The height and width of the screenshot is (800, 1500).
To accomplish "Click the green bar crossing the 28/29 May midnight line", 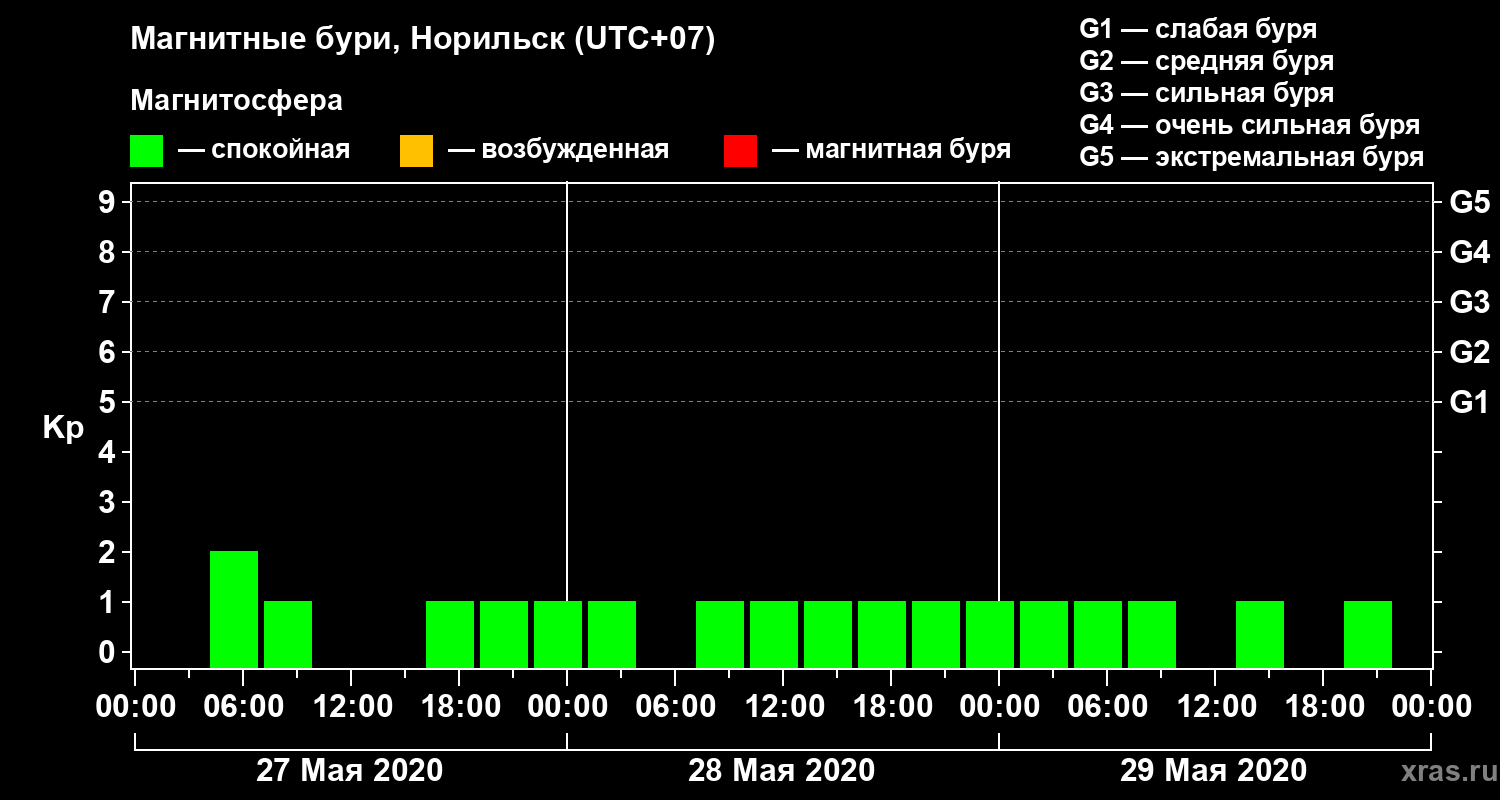I will click(x=990, y=634).
